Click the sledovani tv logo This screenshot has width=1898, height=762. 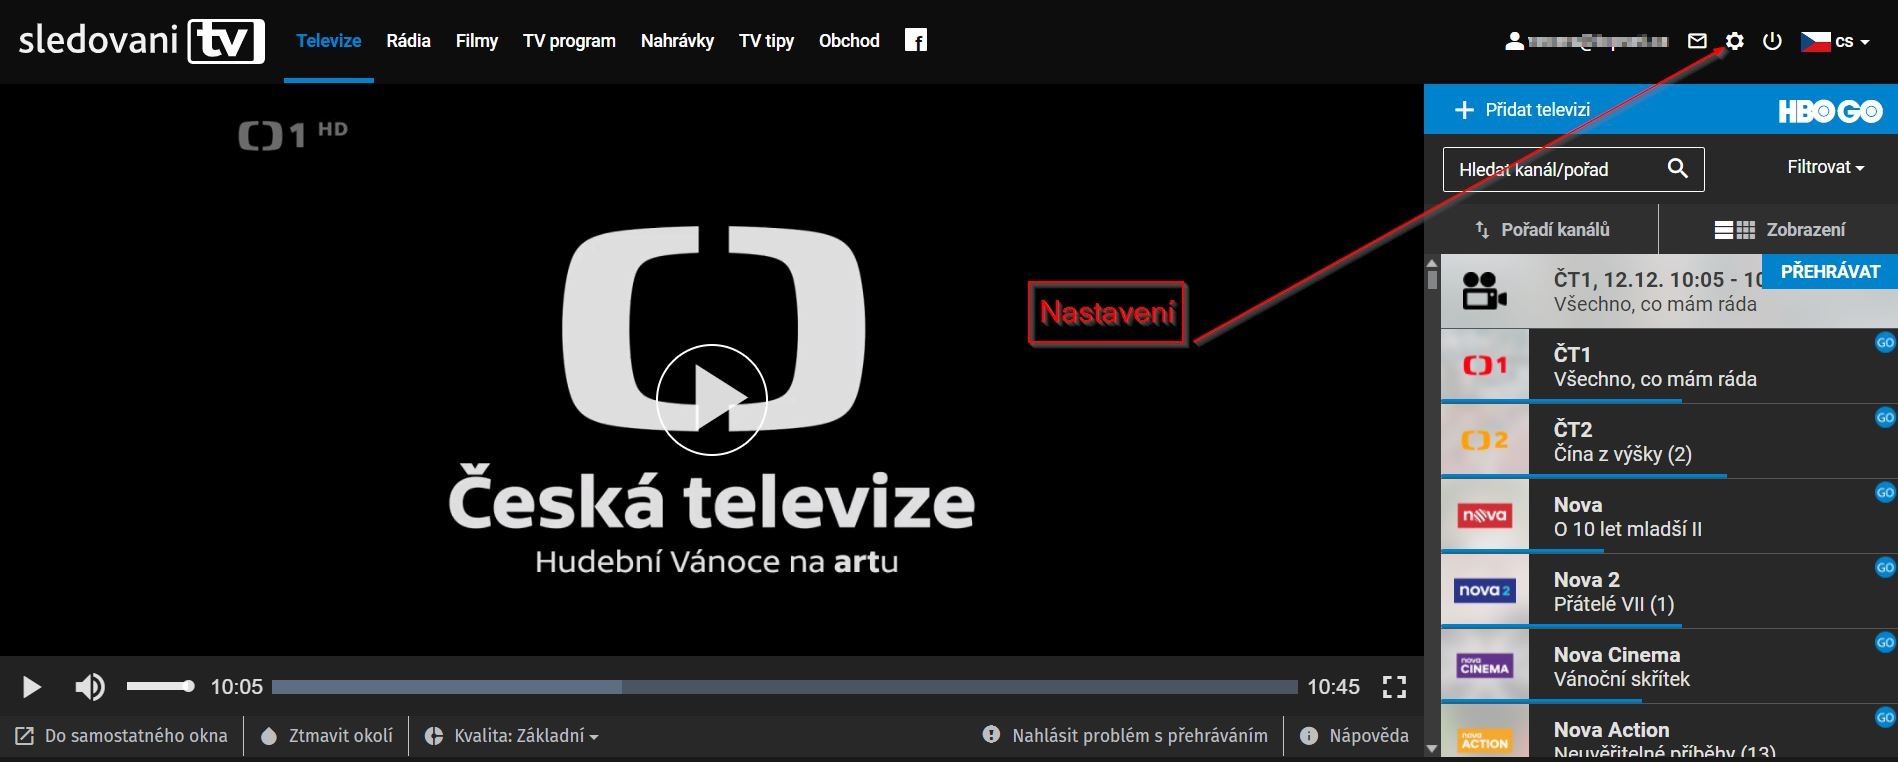coord(142,41)
